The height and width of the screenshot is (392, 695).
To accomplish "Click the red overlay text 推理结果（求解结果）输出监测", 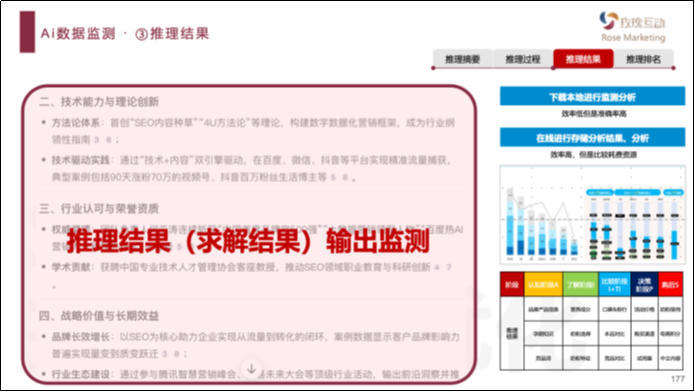I will coord(248,242).
